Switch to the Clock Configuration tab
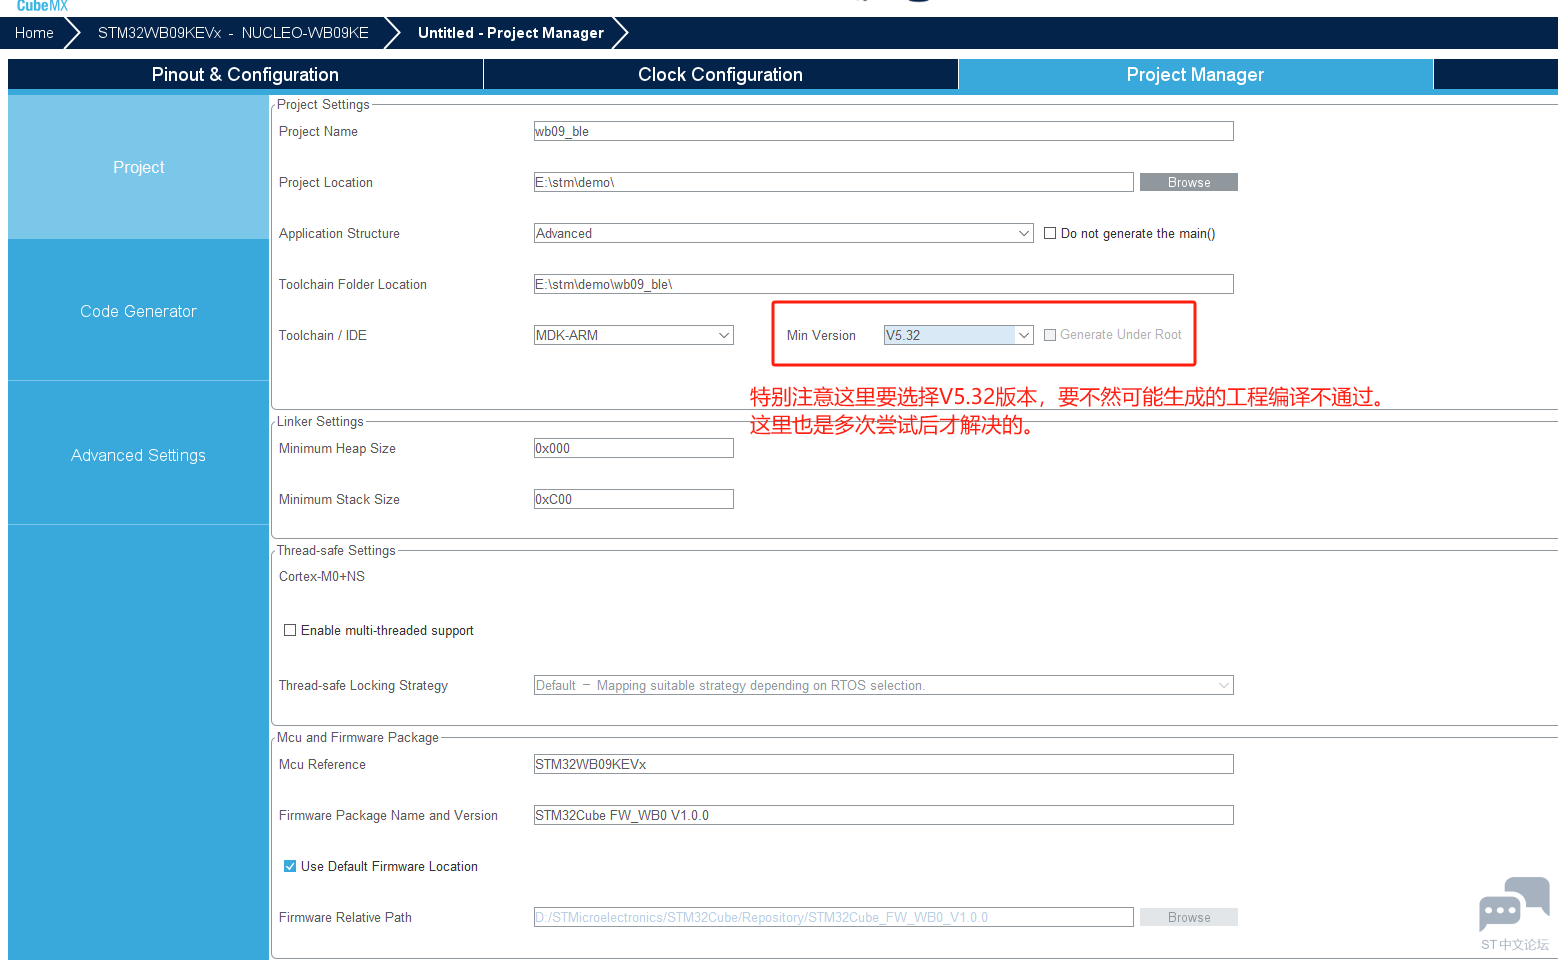The height and width of the screenshot is (960, 1558). click(x=720, y=75)
